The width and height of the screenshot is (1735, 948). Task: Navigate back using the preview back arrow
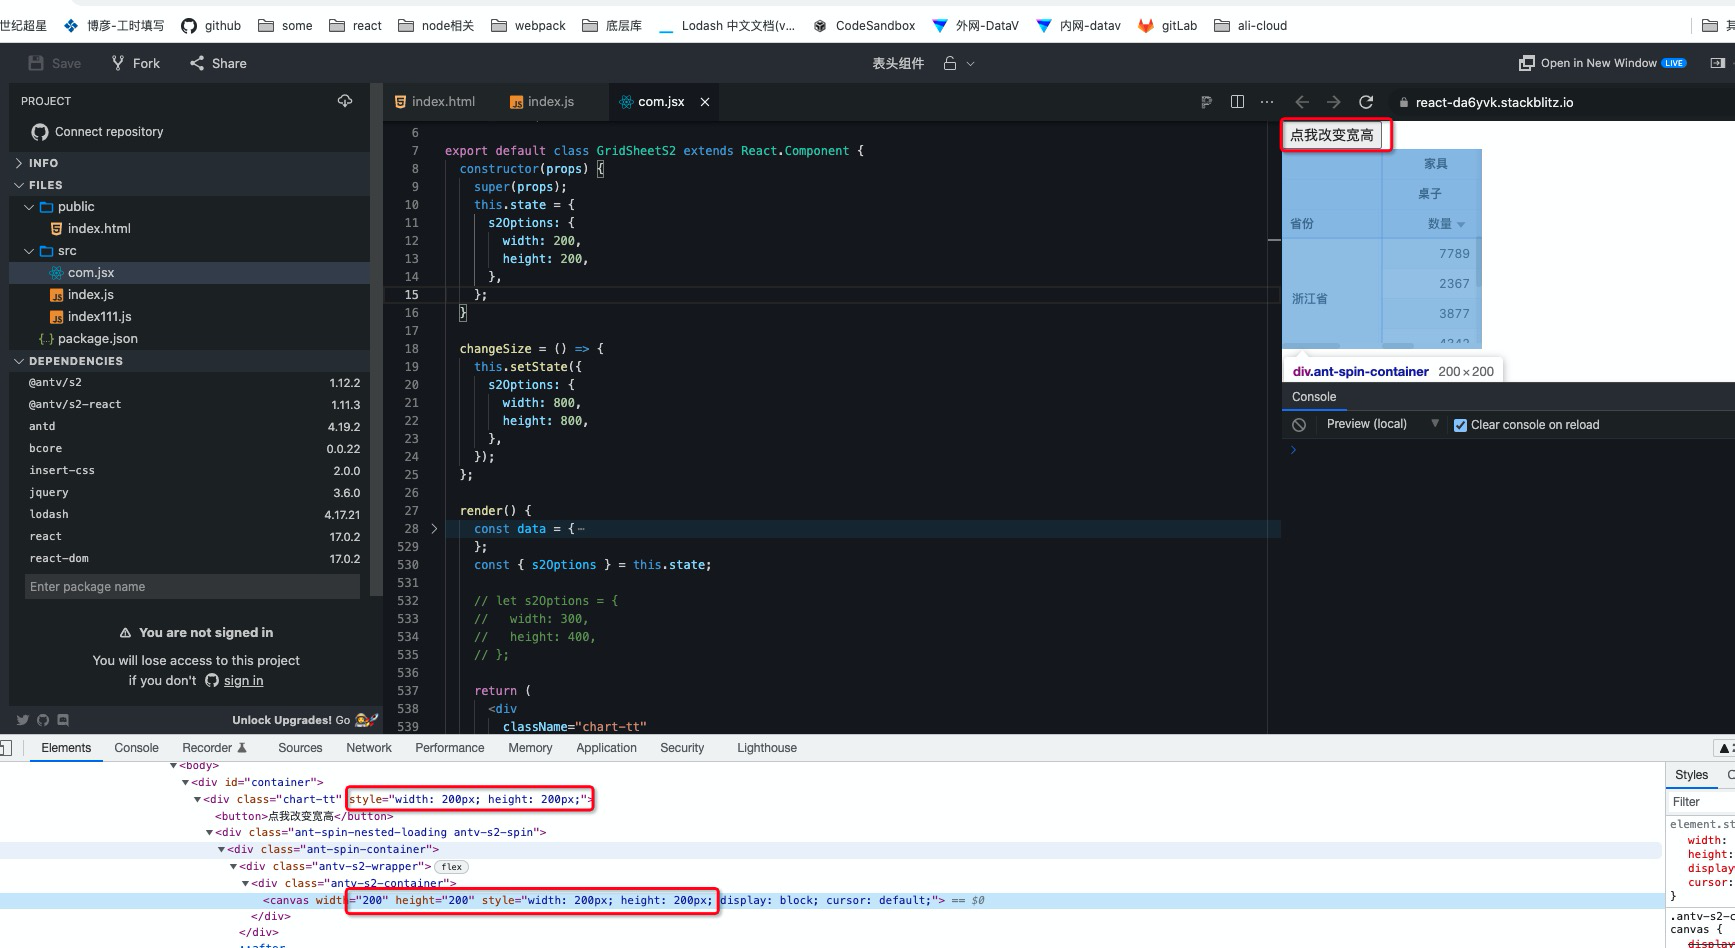1301,101
